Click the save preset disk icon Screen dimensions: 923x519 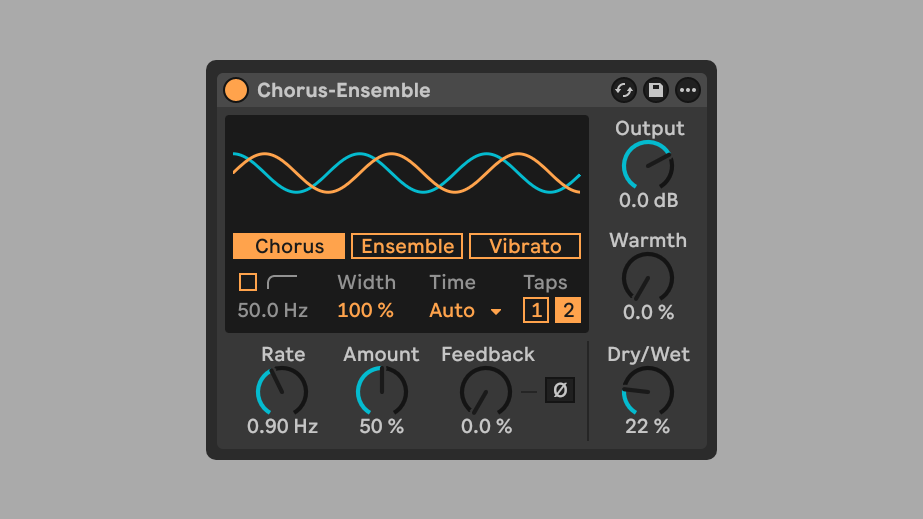pyautogui.click(x=656, y=90)
